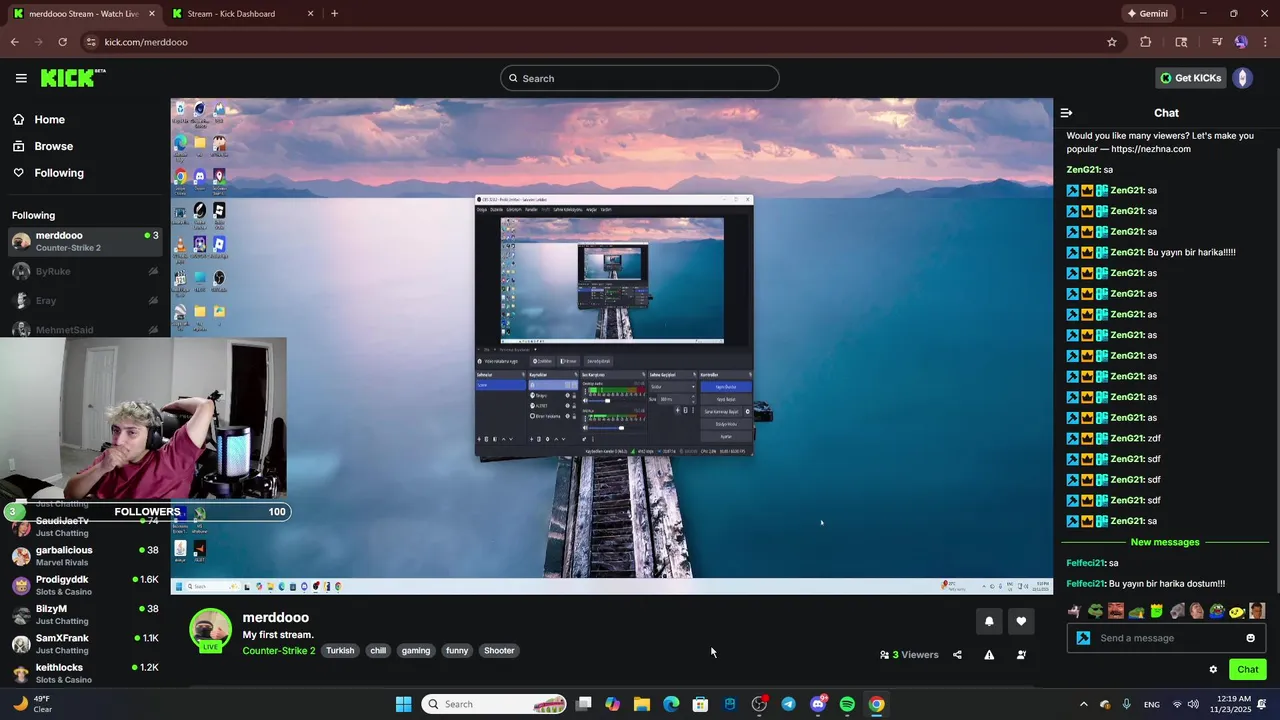1280x720 pixels.
Task: Open Prodigyddk recommended channel
Action: tap(85, 585)
